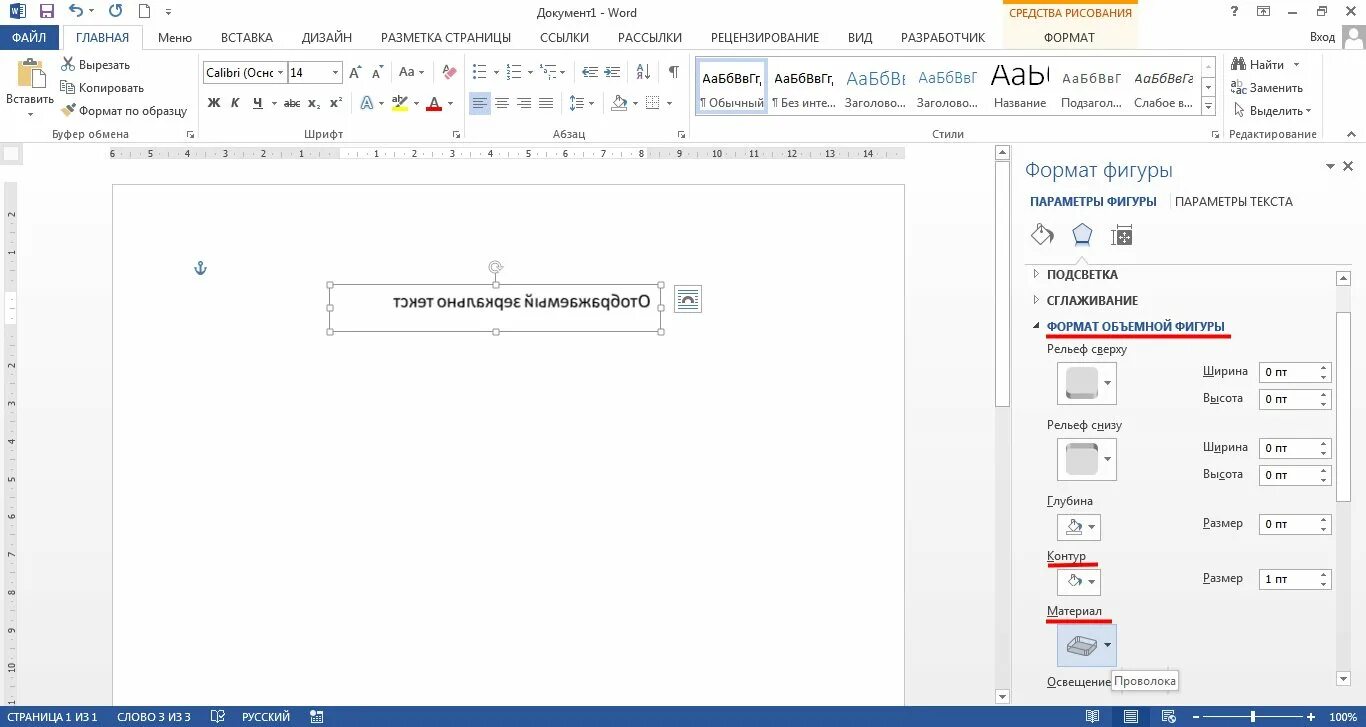This screenshot has height=727, width=1366.
Task: Click Выделить (Select) button
Action: 1272,111
